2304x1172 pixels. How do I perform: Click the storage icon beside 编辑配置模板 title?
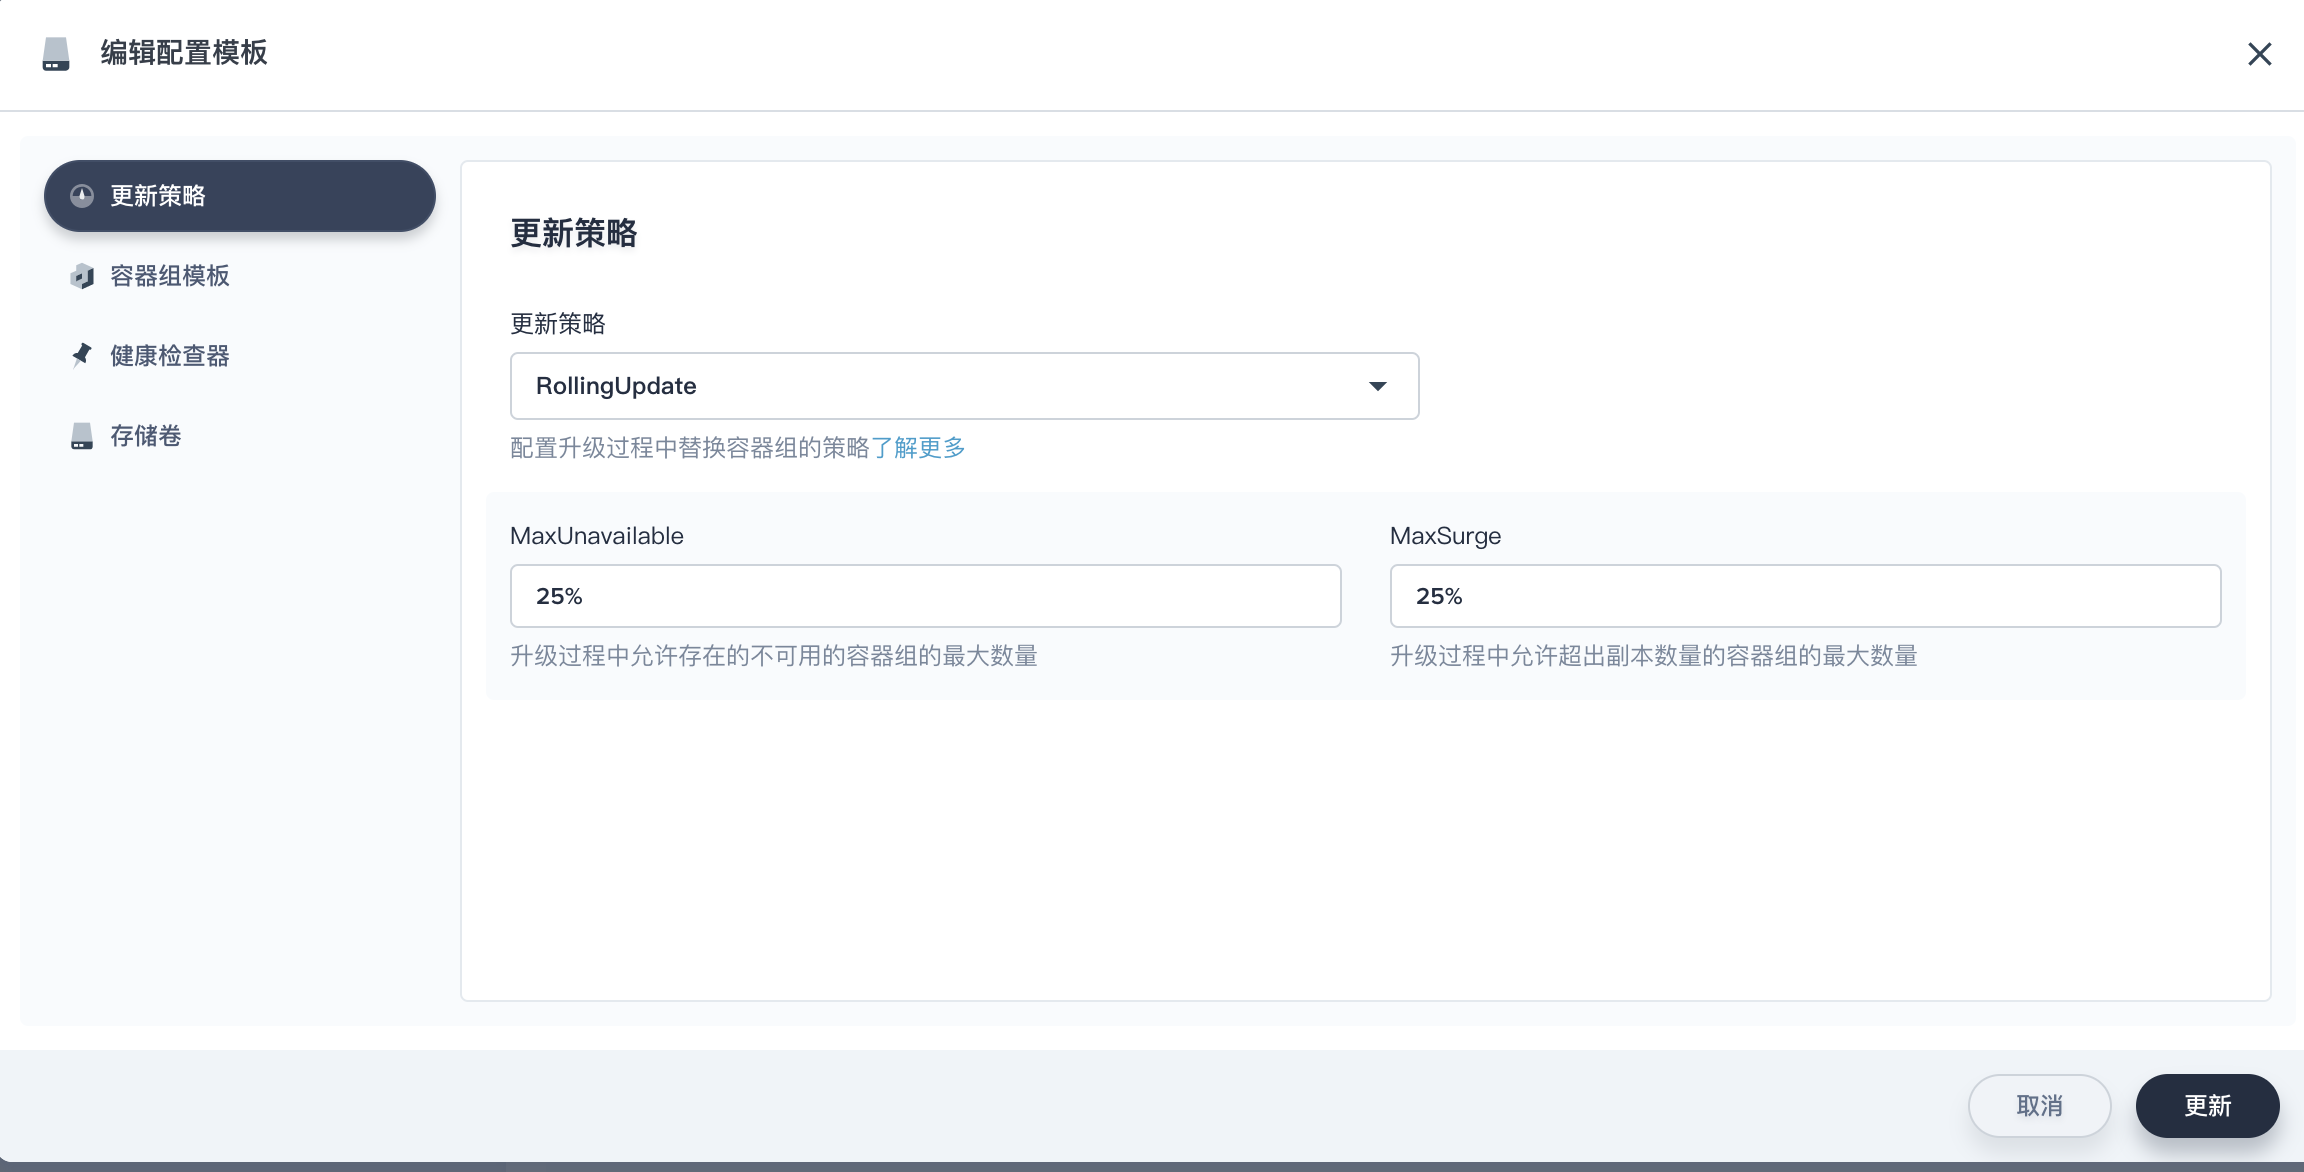(x=56, y=54)
